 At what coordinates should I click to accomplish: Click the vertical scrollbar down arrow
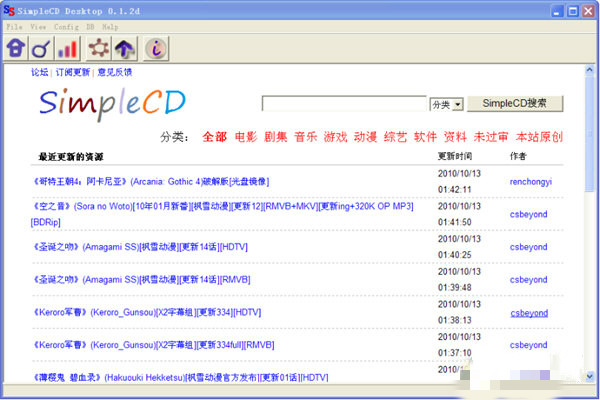pos(590,375)
